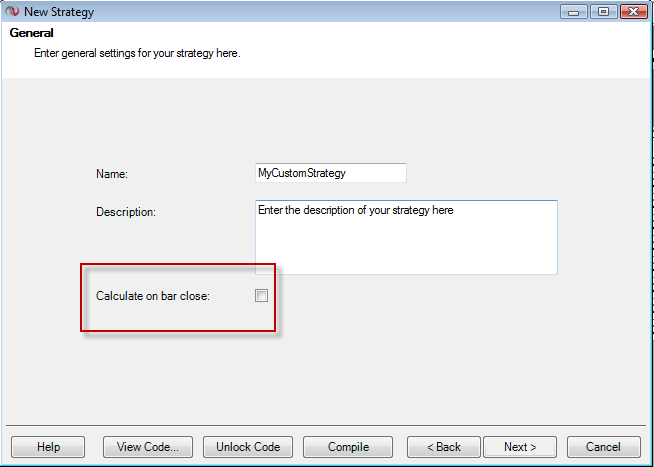Screen dimensions: 654x467
Task: Click inside the Description text box
Action: click(x=406, y=237)
